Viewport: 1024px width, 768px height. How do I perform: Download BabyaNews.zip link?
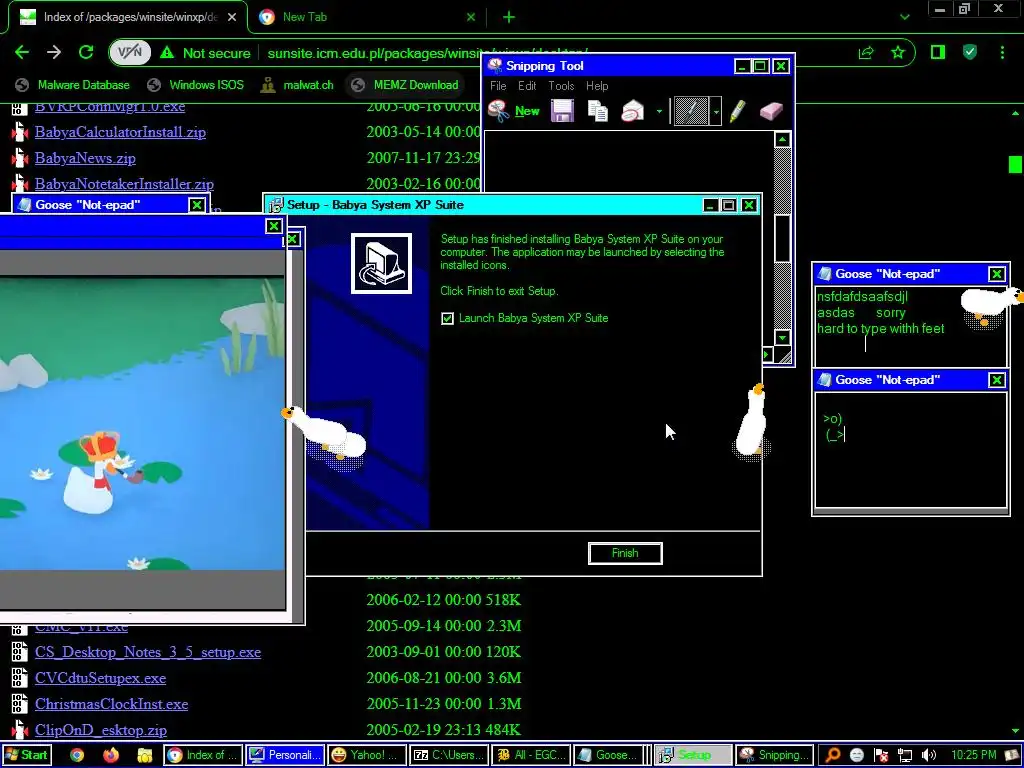pyautogui.click(x=86, y=158)
